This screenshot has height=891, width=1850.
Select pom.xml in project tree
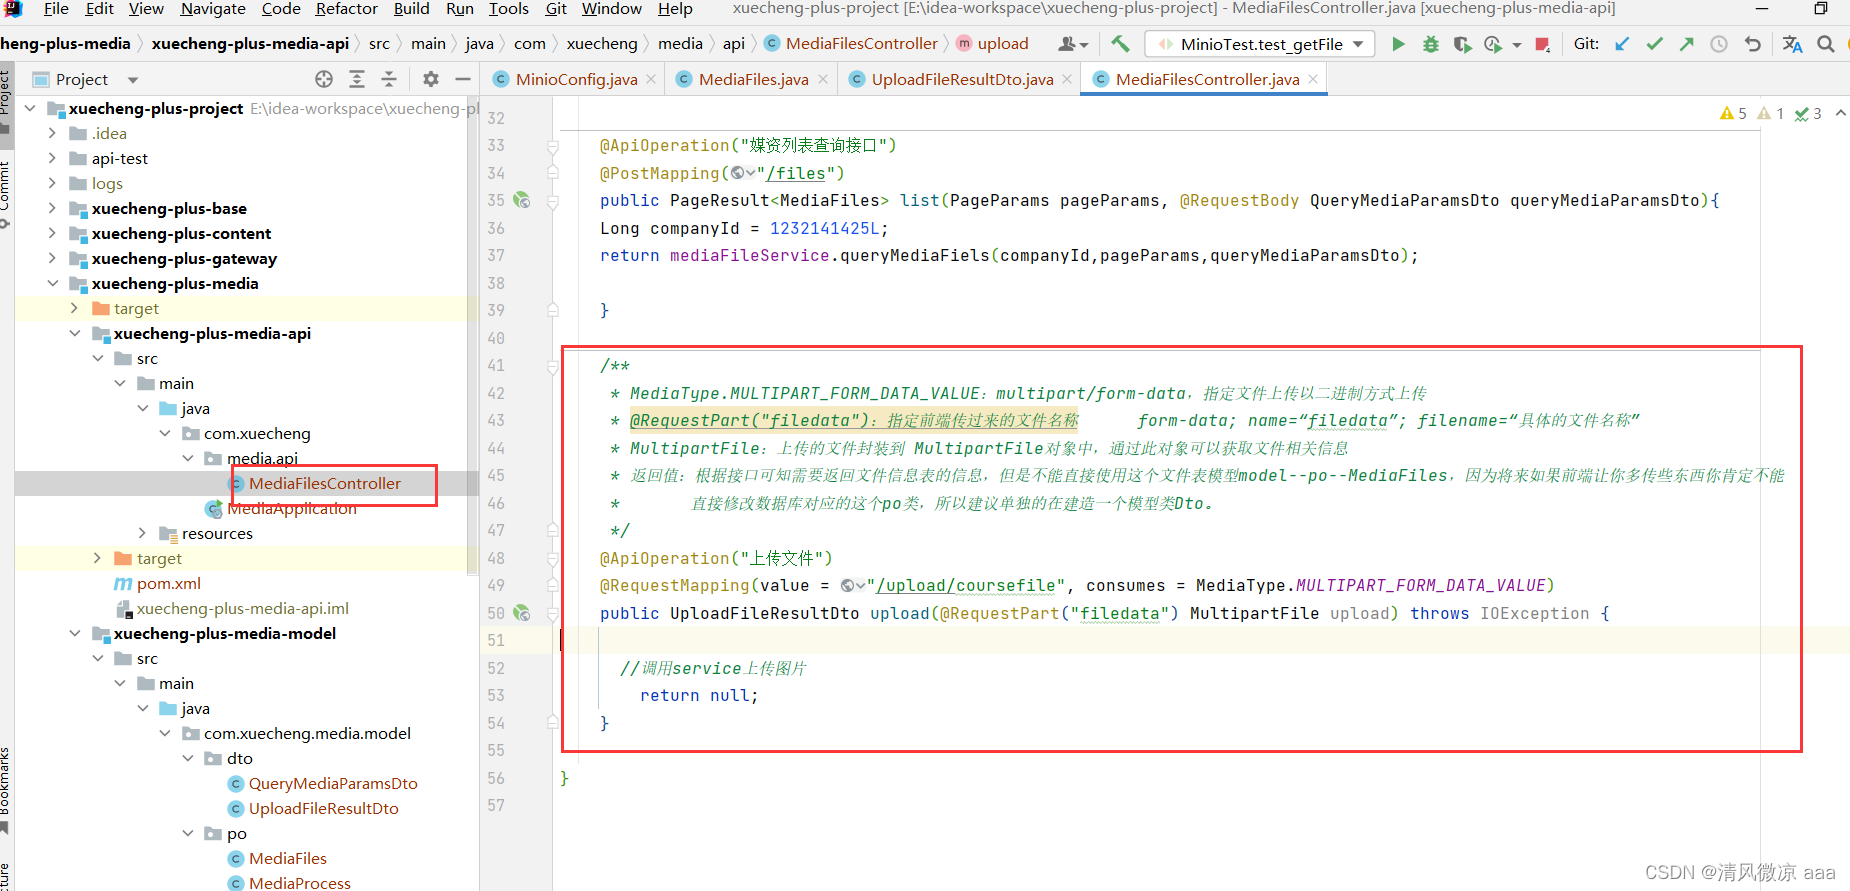pos(169,583)
